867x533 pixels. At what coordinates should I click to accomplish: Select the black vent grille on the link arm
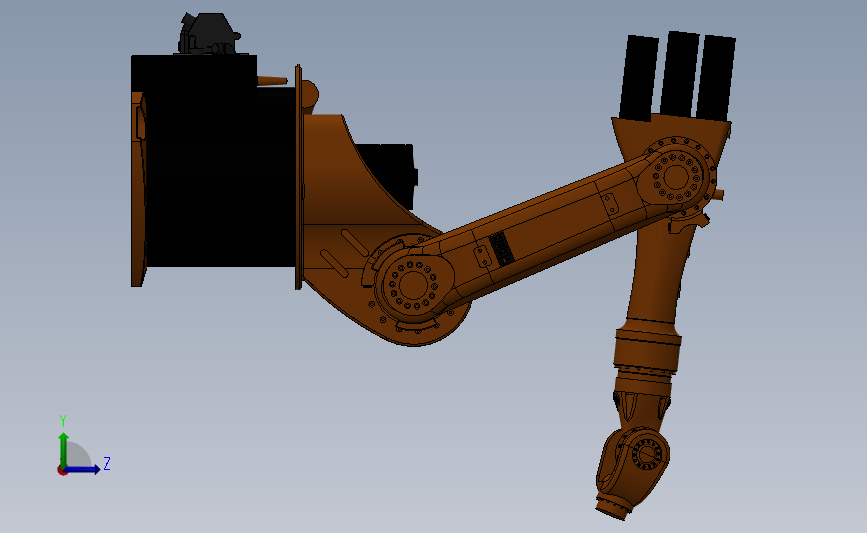pos(501,248)
